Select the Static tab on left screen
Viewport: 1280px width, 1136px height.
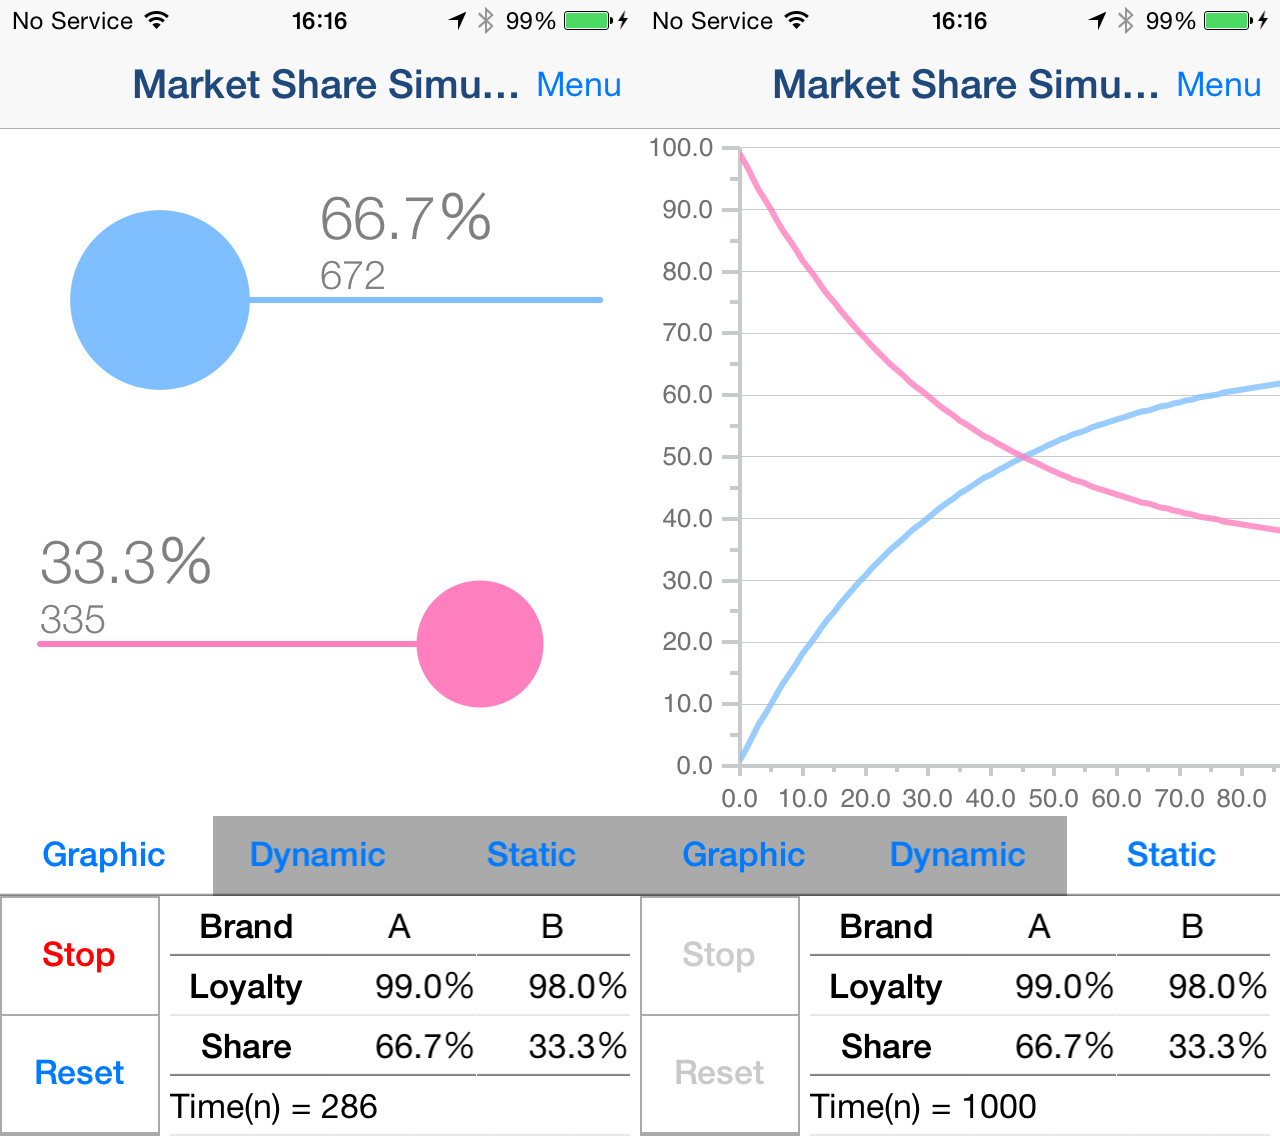[x=531, y=855]
